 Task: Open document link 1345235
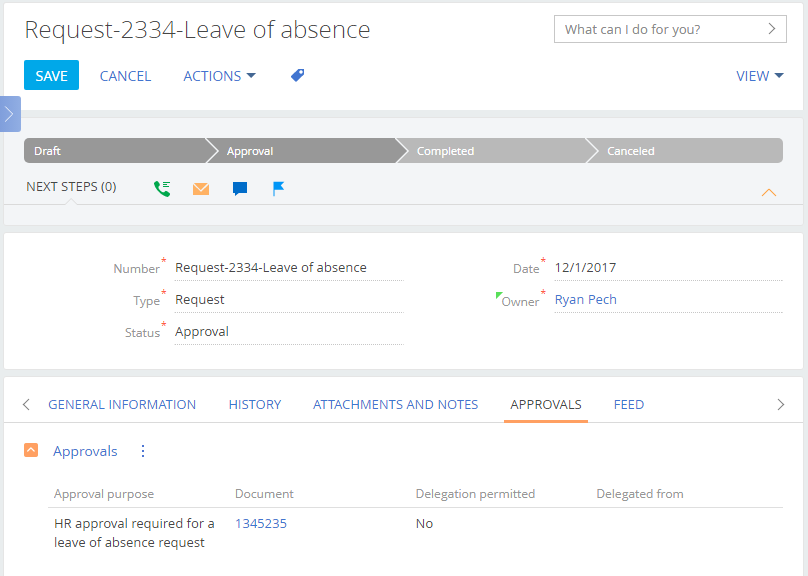tap(261, 523)
